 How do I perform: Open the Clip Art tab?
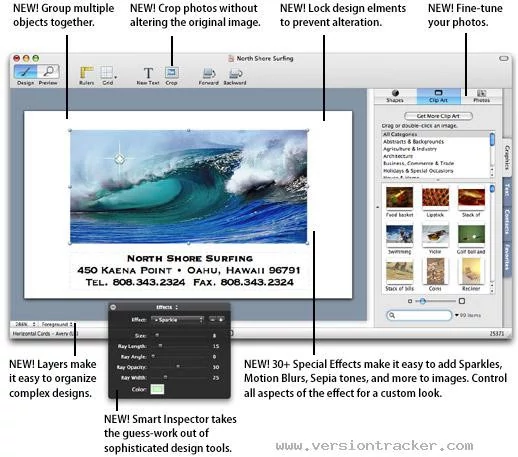438,96
